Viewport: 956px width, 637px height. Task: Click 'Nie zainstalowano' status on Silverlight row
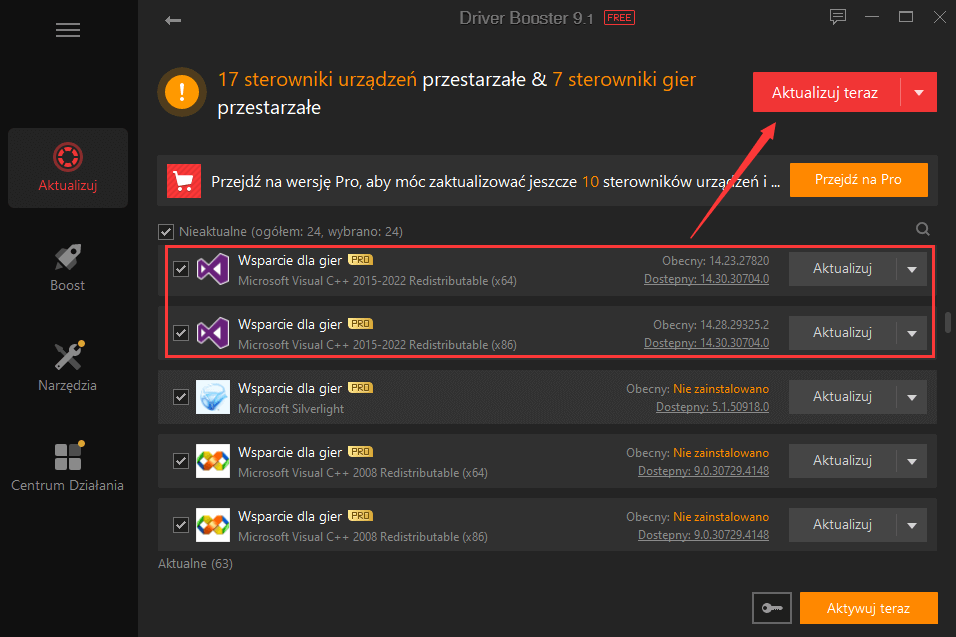721,389
